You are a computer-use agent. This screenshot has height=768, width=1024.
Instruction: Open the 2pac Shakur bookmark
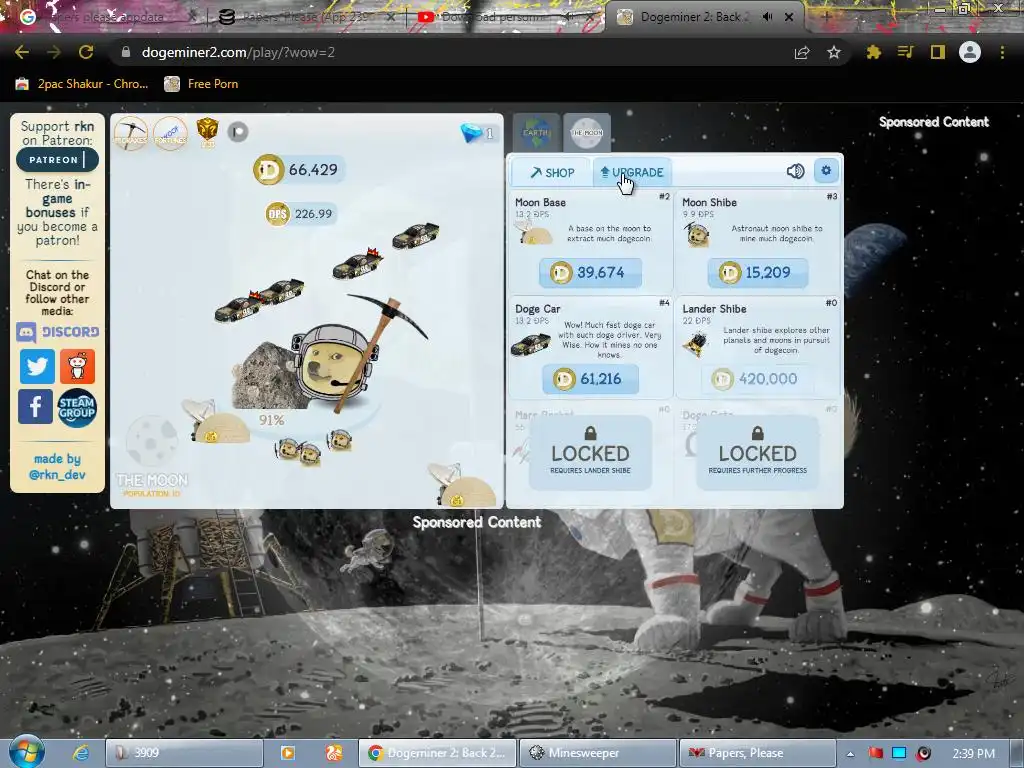pos(82,84)
